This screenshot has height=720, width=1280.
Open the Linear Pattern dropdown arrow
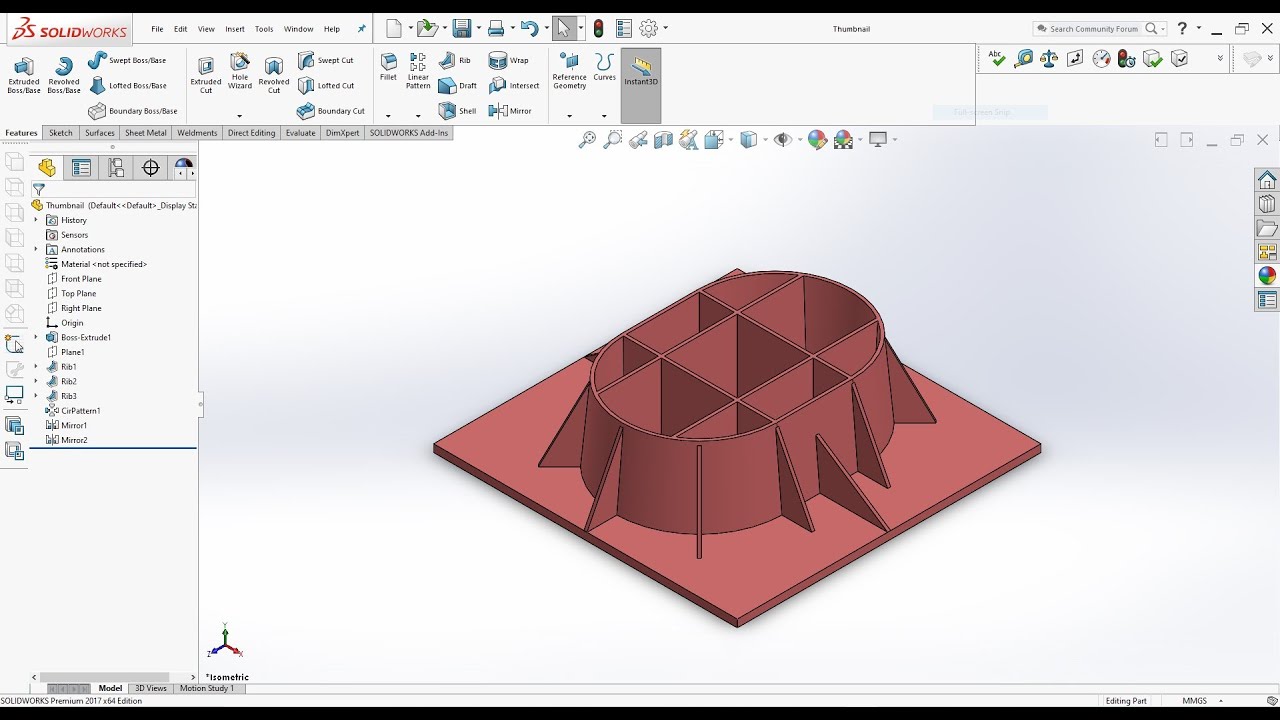coord(418,116)
